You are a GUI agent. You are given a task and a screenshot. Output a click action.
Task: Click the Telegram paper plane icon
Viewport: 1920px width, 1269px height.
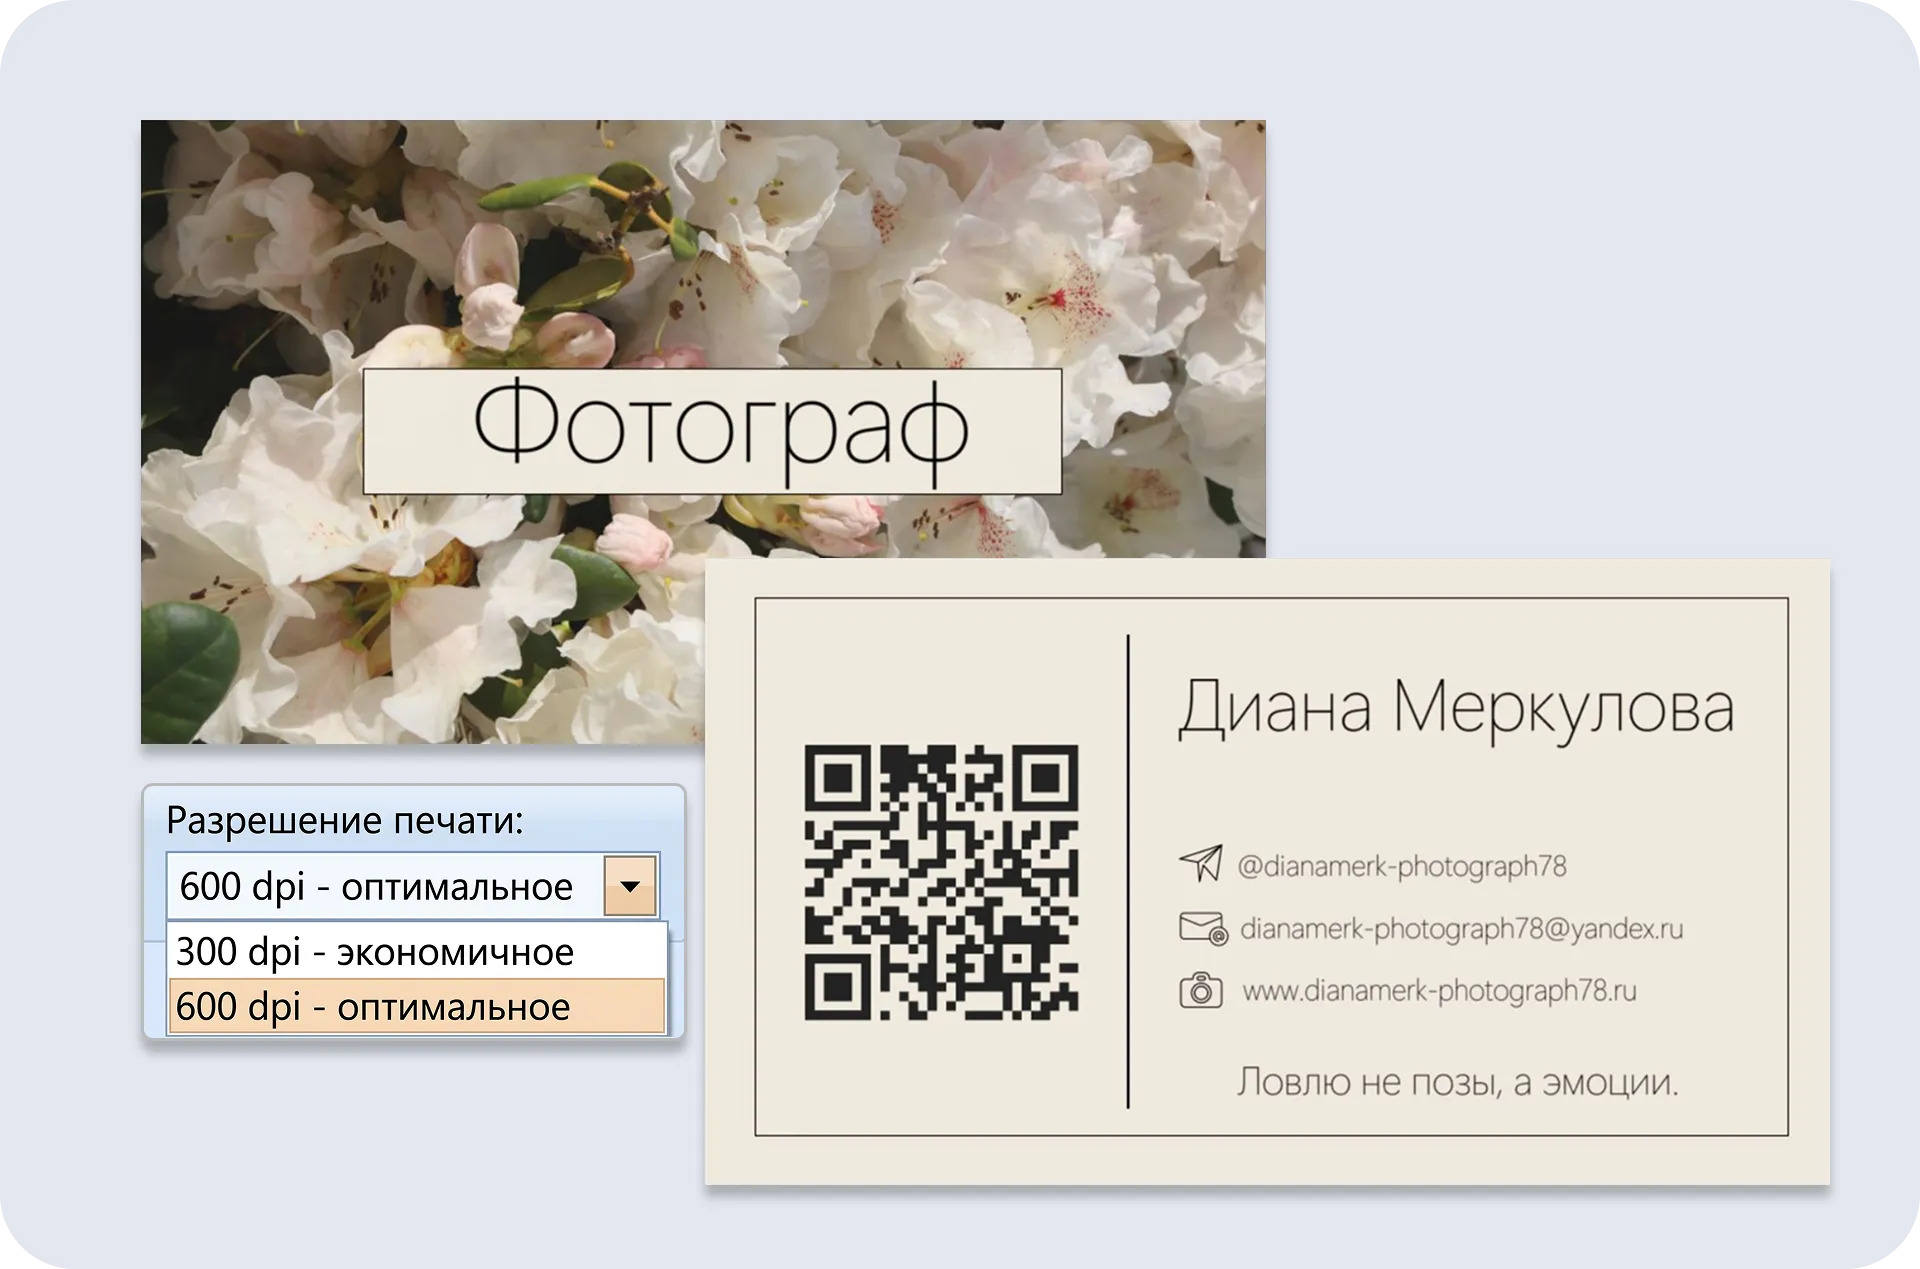tap(1201, 864)
